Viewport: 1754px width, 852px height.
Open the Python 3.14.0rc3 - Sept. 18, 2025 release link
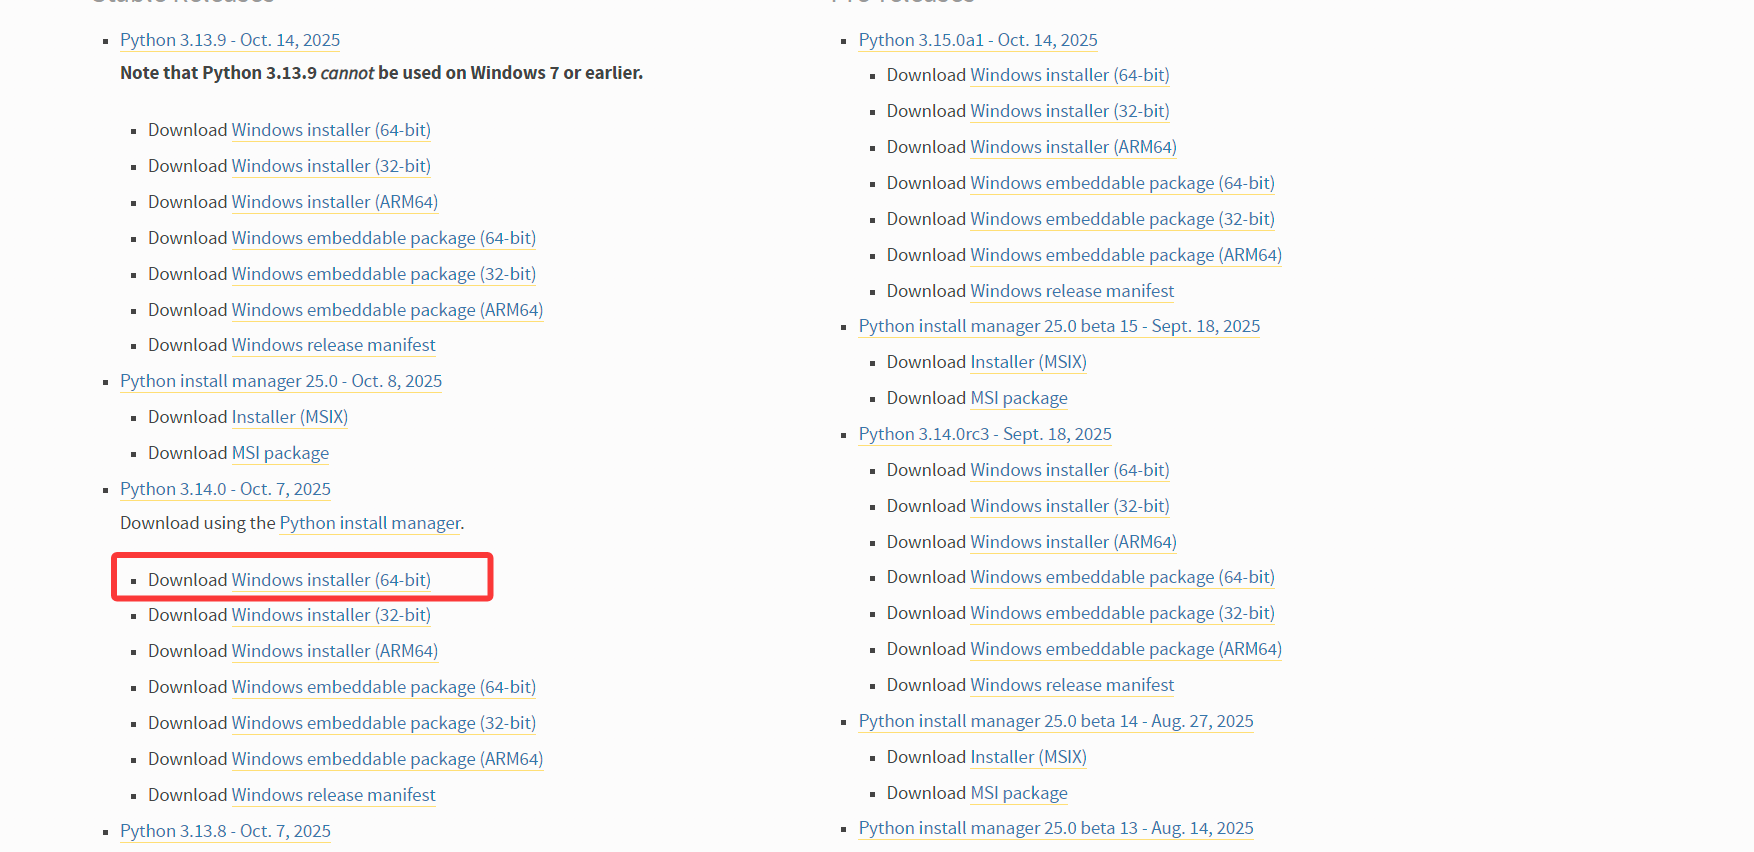coord(985,434)
